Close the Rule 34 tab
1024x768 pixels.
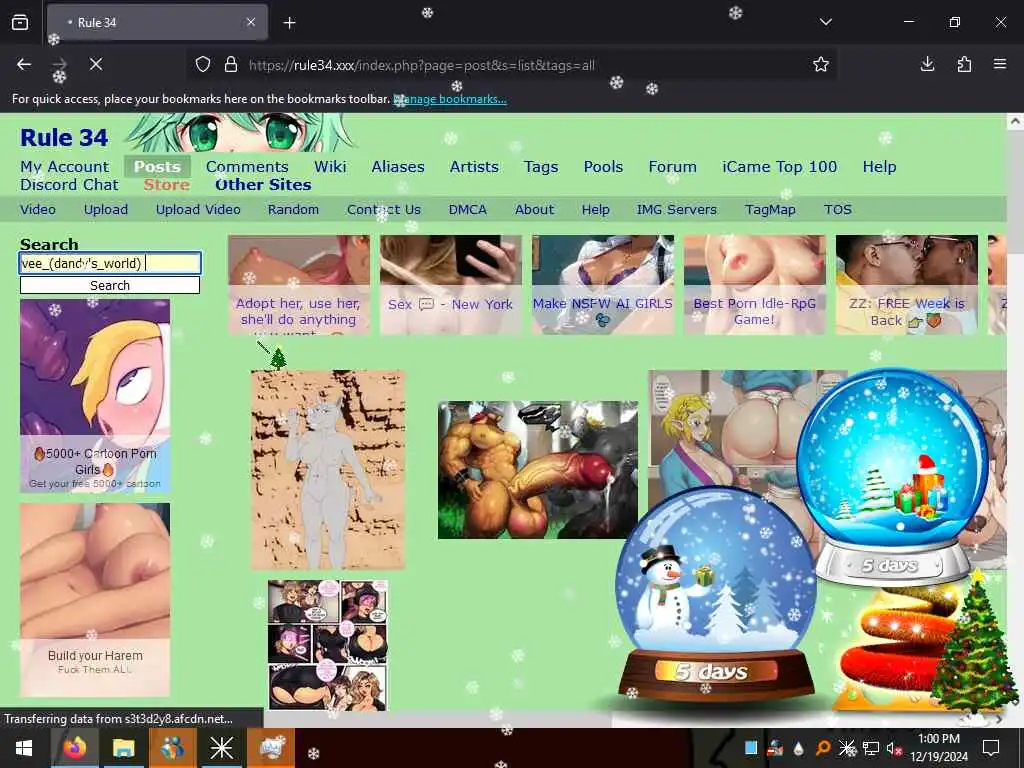[251, 22]
